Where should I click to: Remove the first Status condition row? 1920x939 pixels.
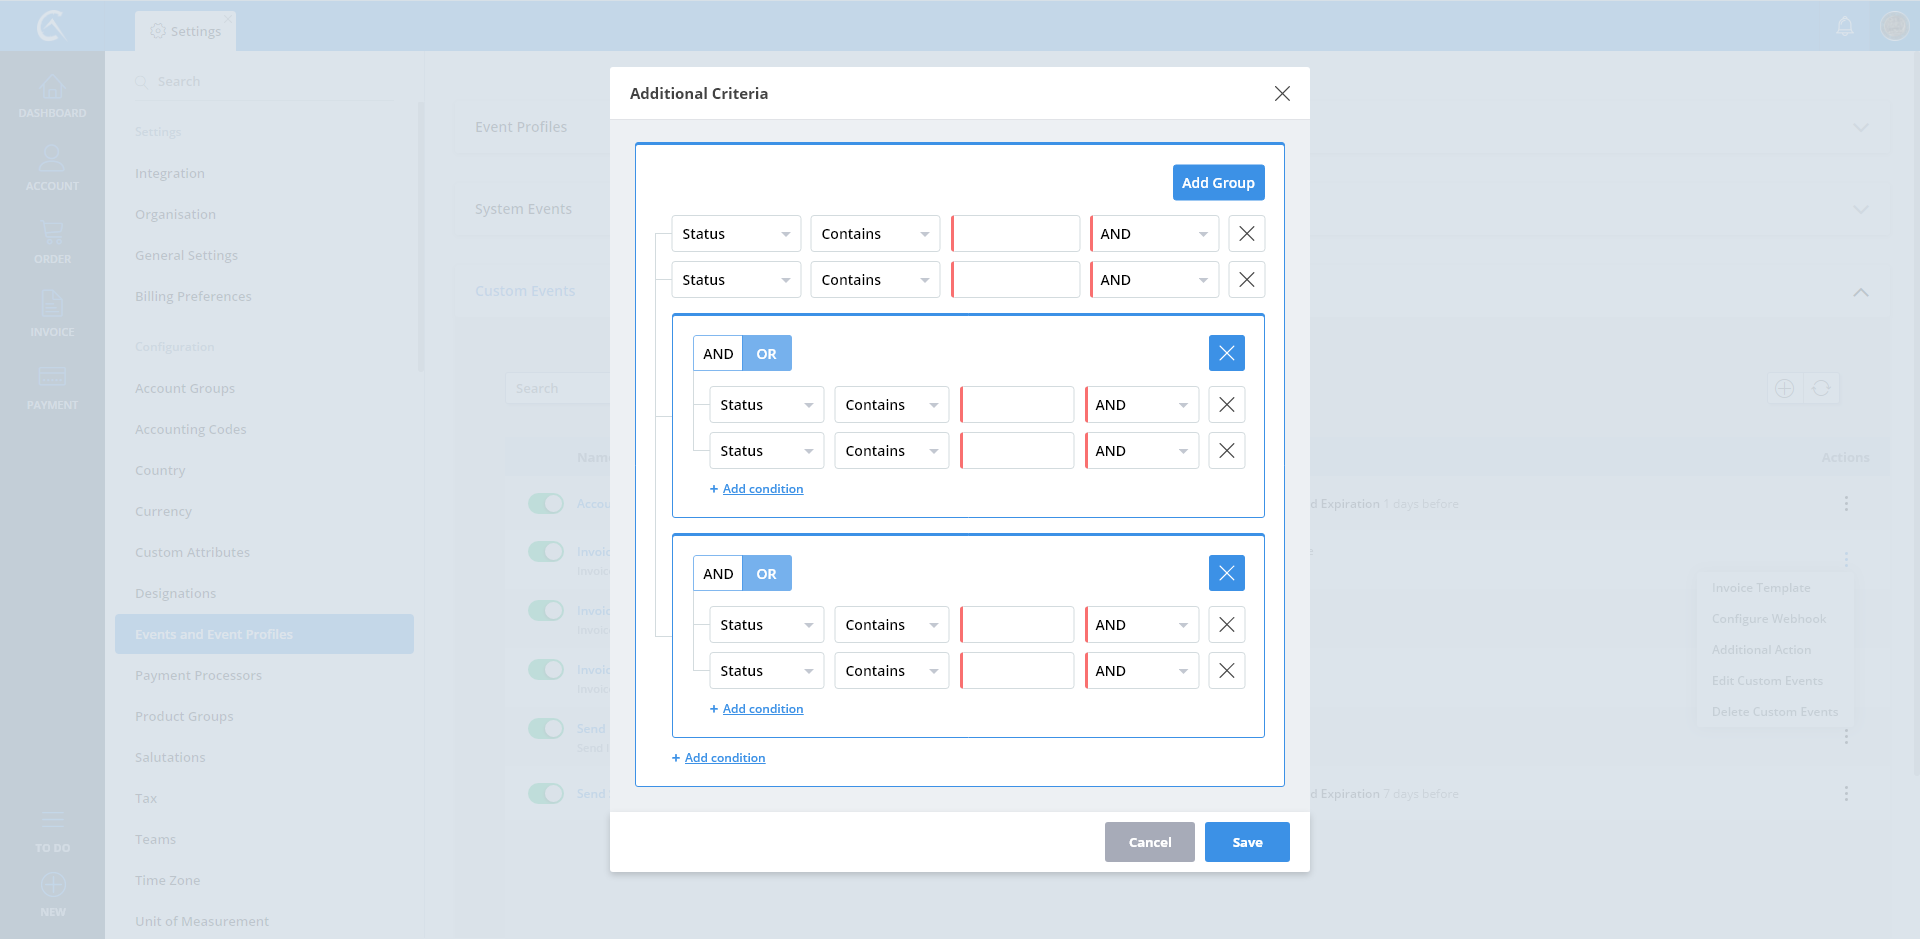(x=1246, y=234)
